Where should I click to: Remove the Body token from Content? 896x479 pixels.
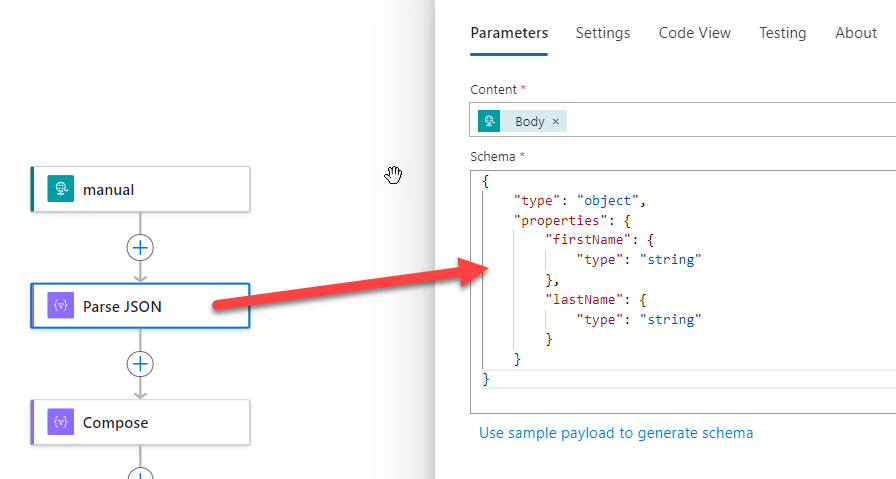555,122
